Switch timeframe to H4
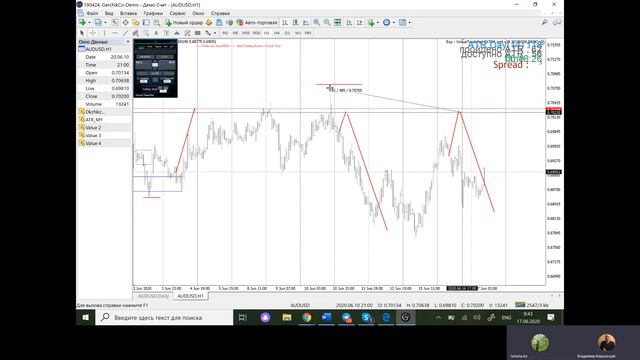The image size is (640, 360). point(278,33)
